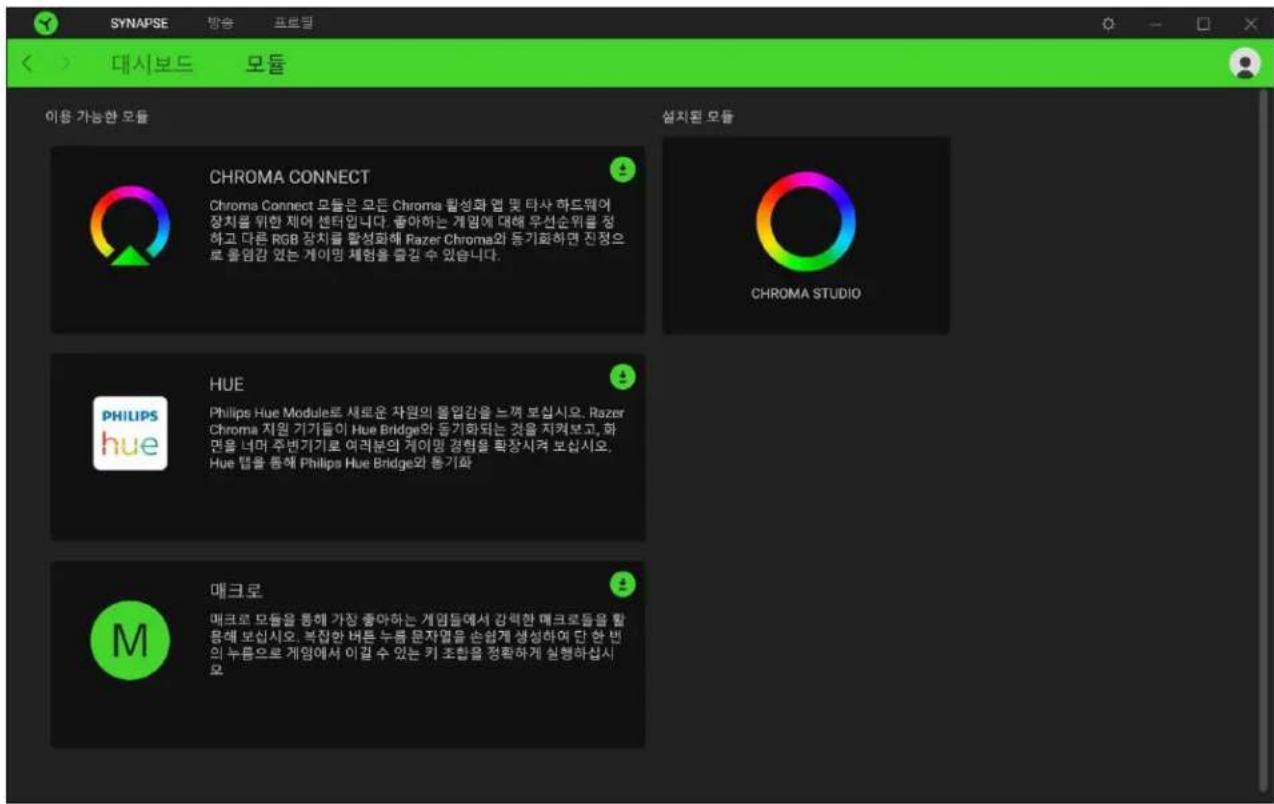The width and height of the screenshot is (1274, 804).
Task: Go back with the left arrow
Action: (28, 65)
